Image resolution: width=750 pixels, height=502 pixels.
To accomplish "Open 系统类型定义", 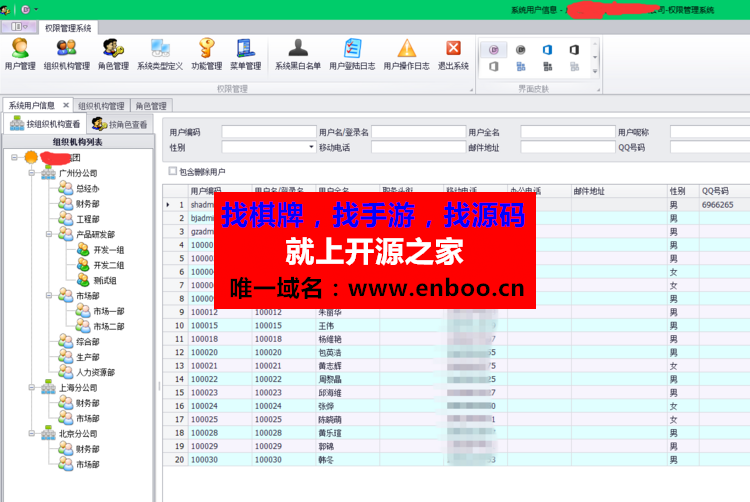I will click(160, 54).
